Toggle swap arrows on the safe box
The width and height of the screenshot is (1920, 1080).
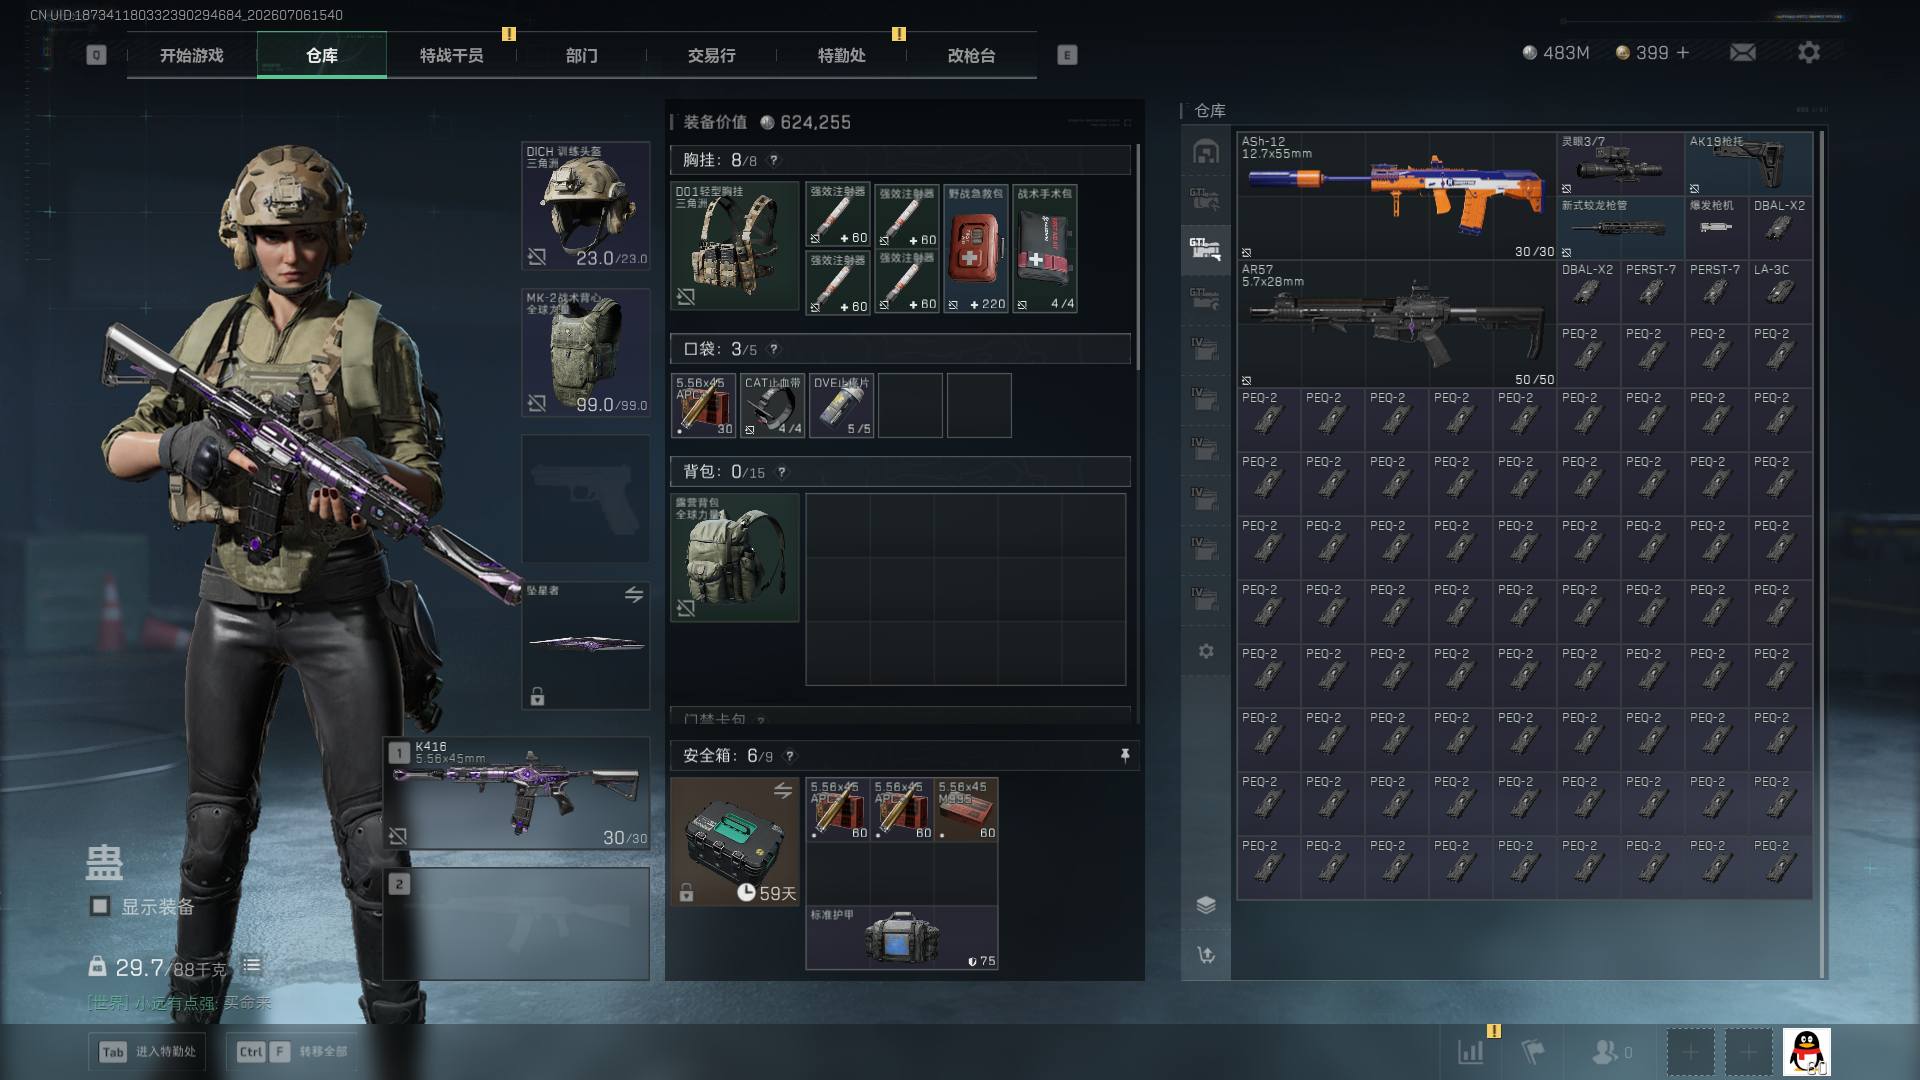(x=783, y=791)
